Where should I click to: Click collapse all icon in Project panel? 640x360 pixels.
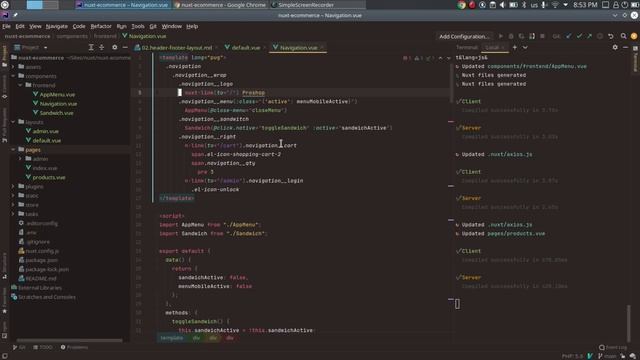tap(102, 47)
